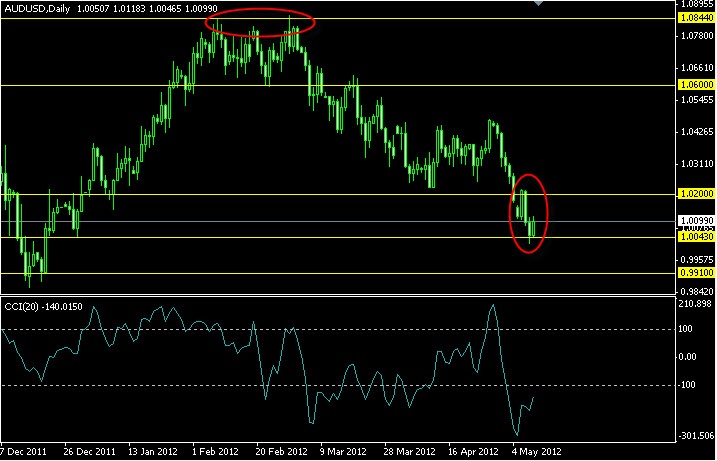
Task: Click the dashed 100 level line in CCI
Action: pos(337,329)
